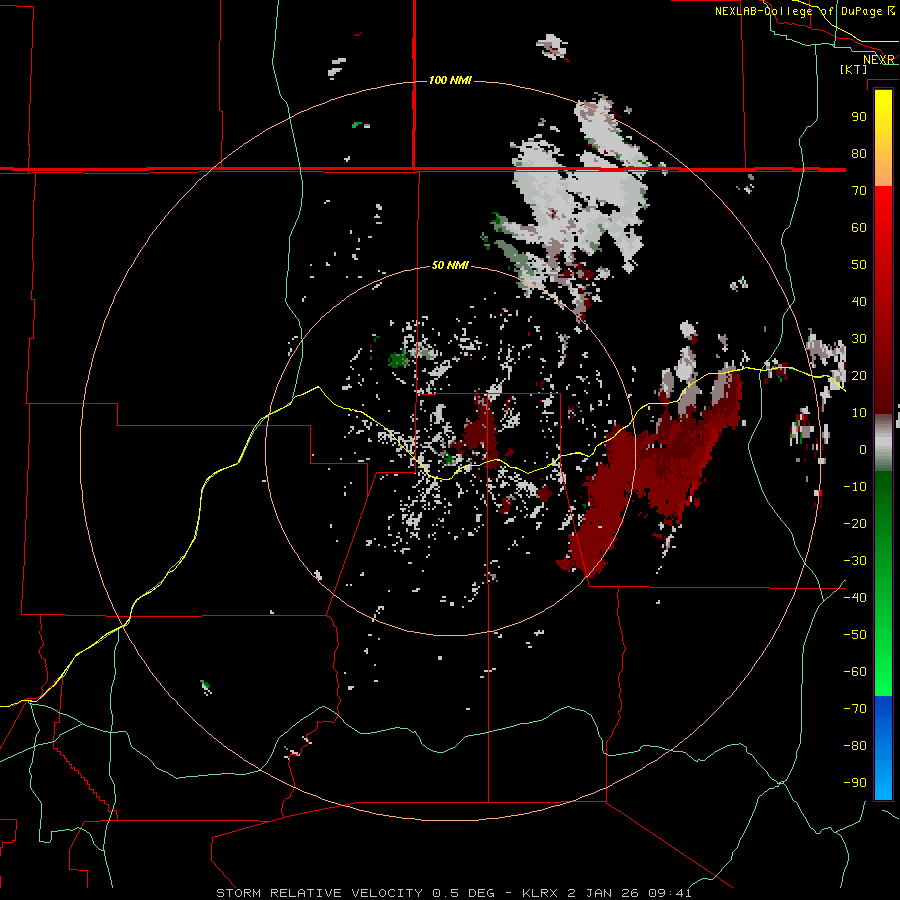Click the 0 scale label
900x900 pixels.
pos(863,450)
